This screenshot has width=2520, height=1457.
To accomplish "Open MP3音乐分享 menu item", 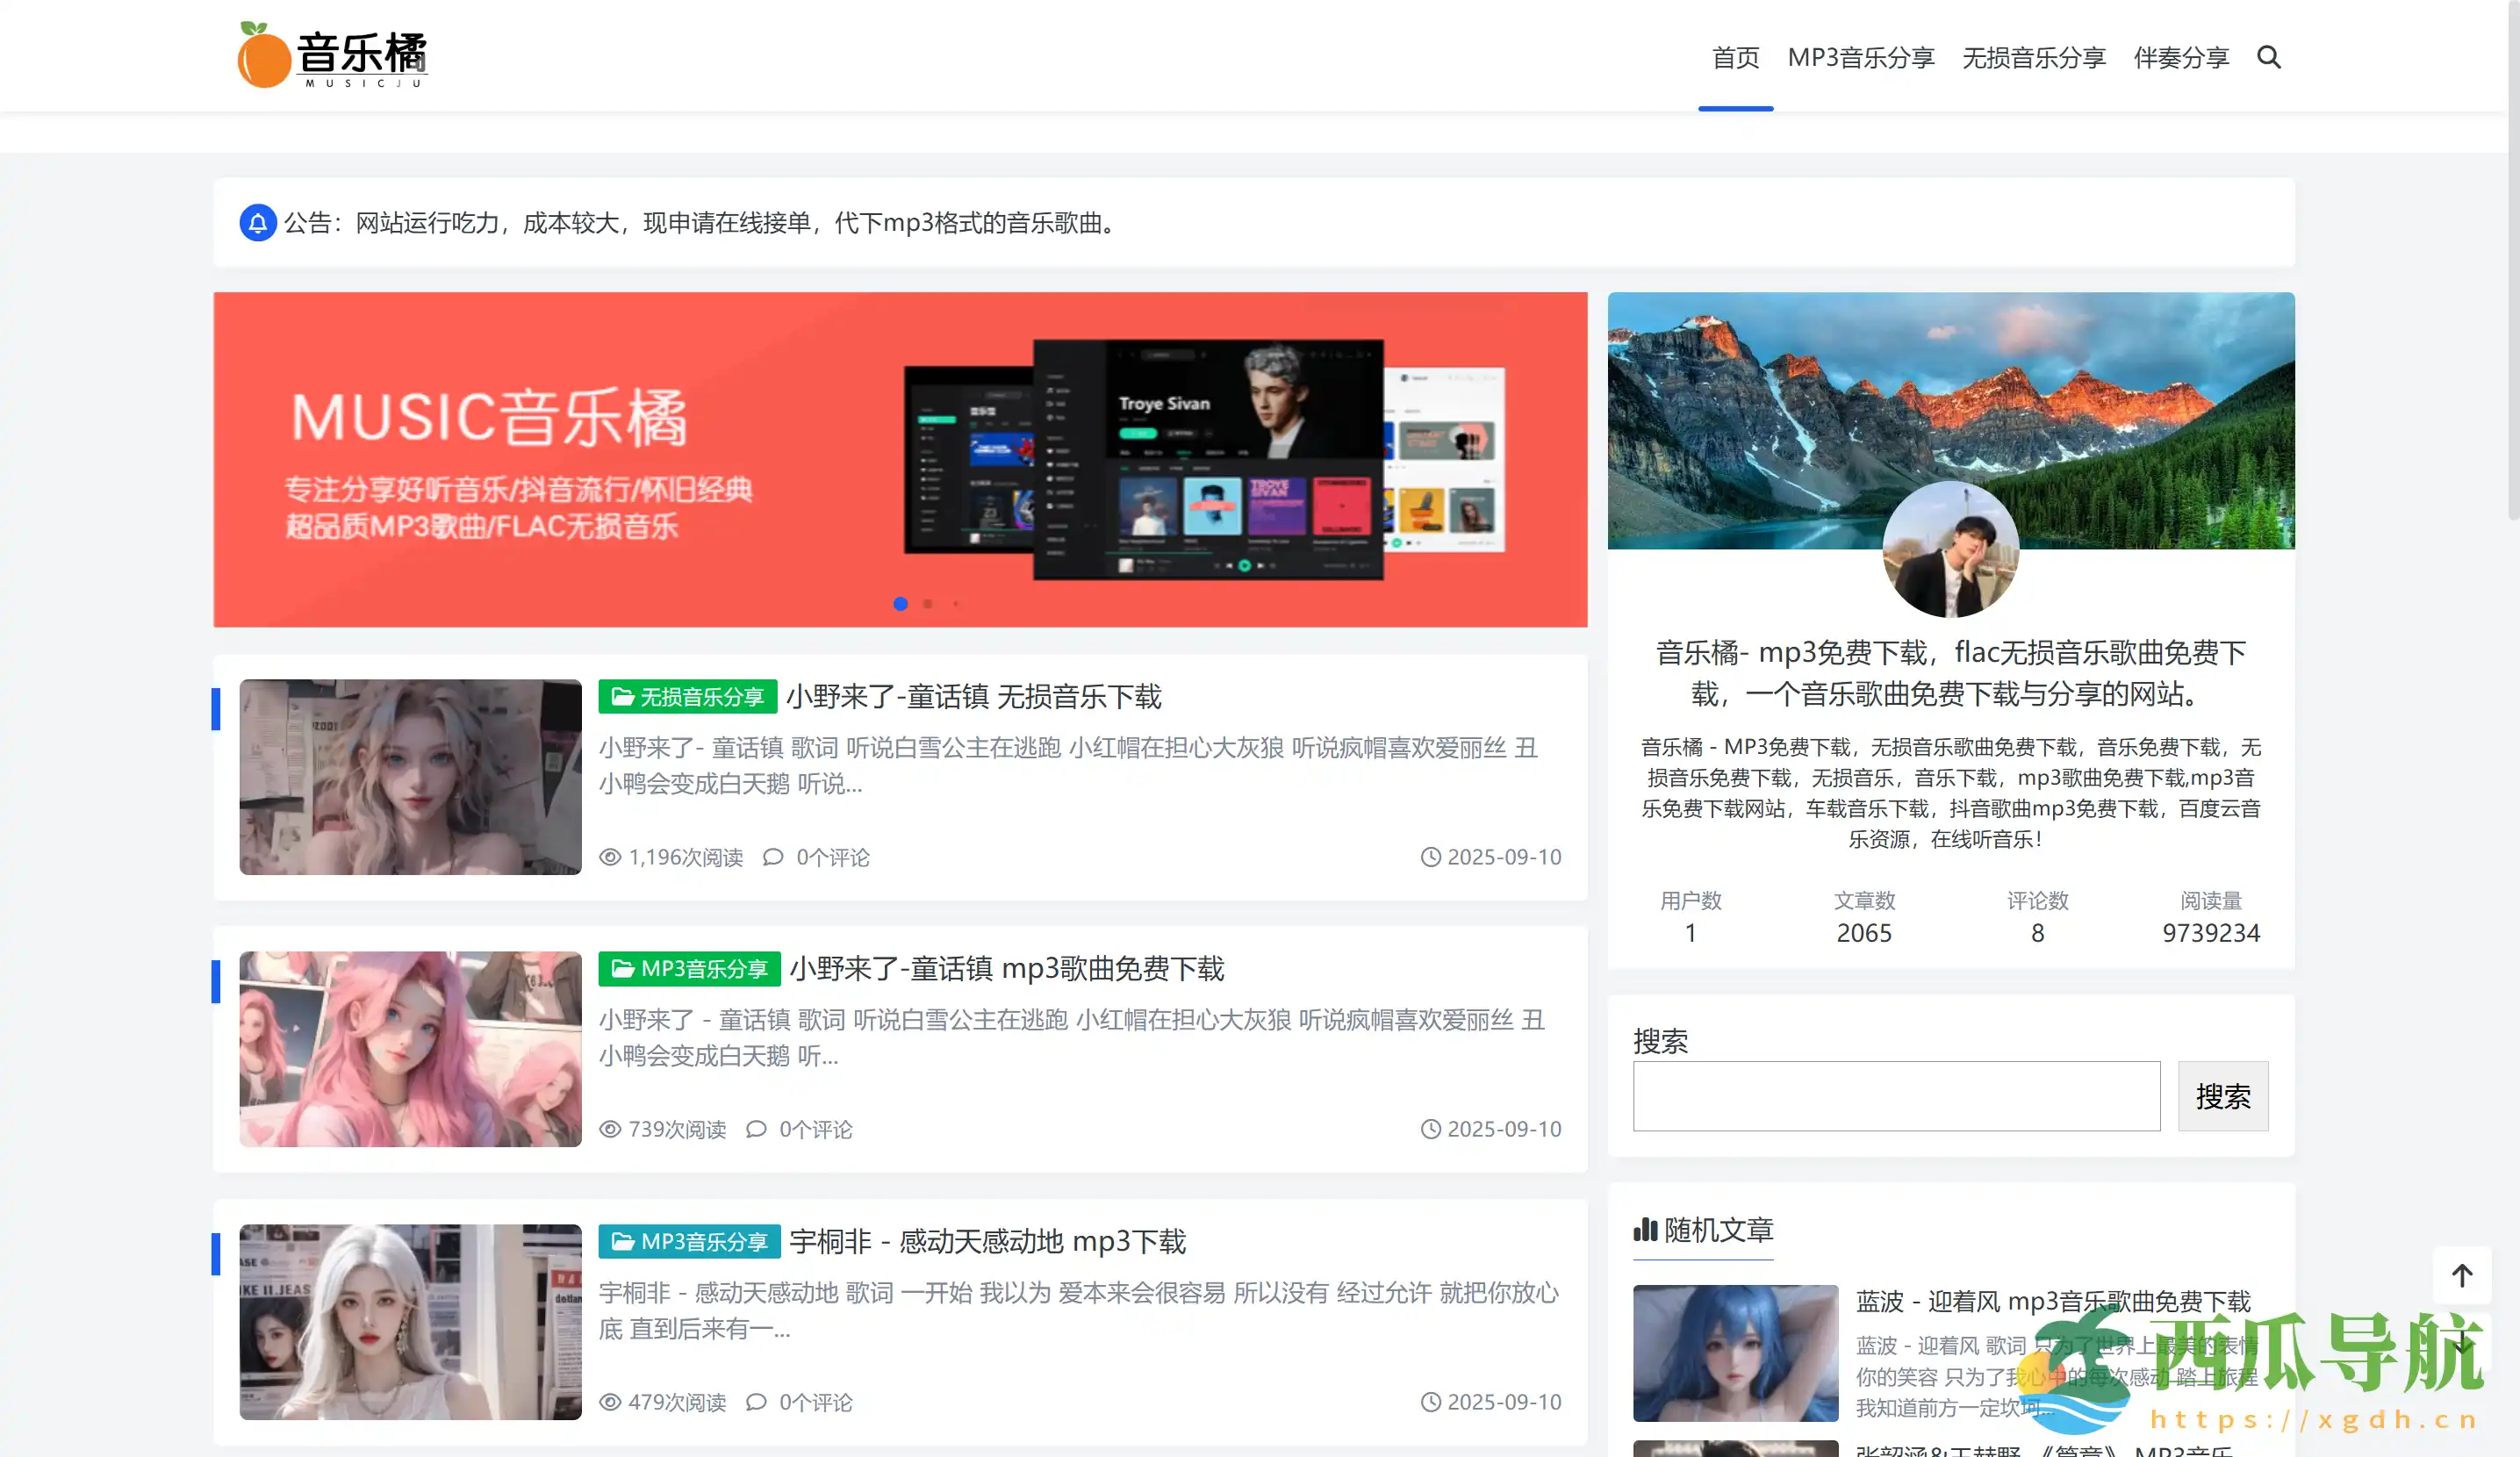I will tap(1860, 57).
